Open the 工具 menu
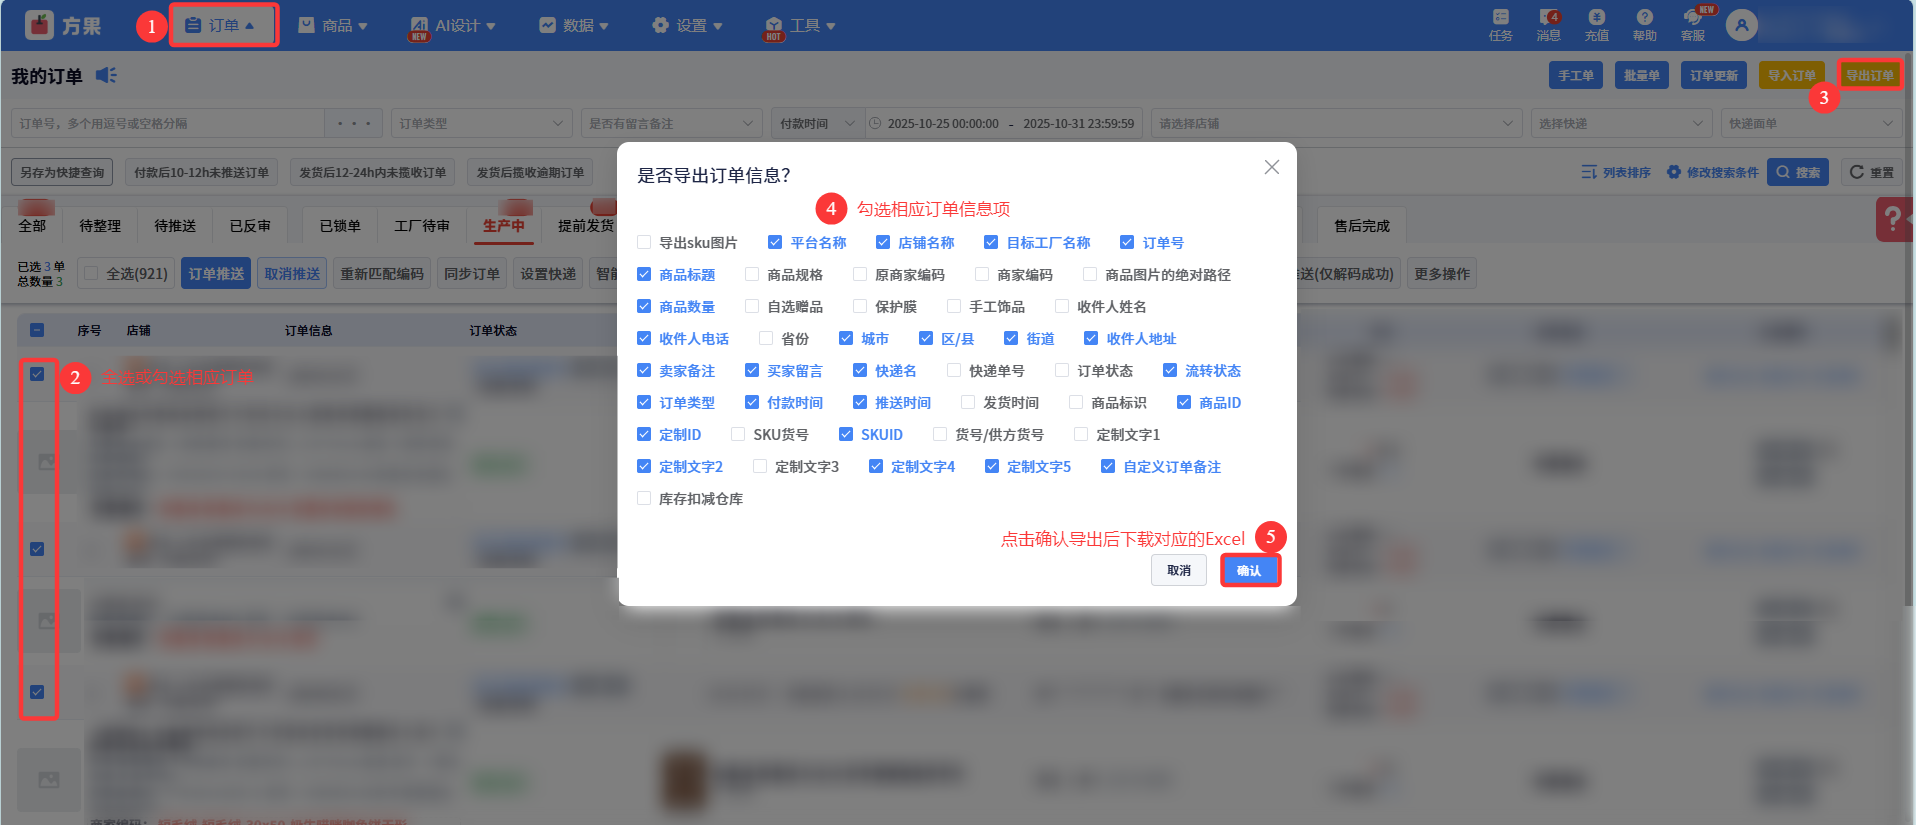This screenshot has height=825, width=1916. 800,25
